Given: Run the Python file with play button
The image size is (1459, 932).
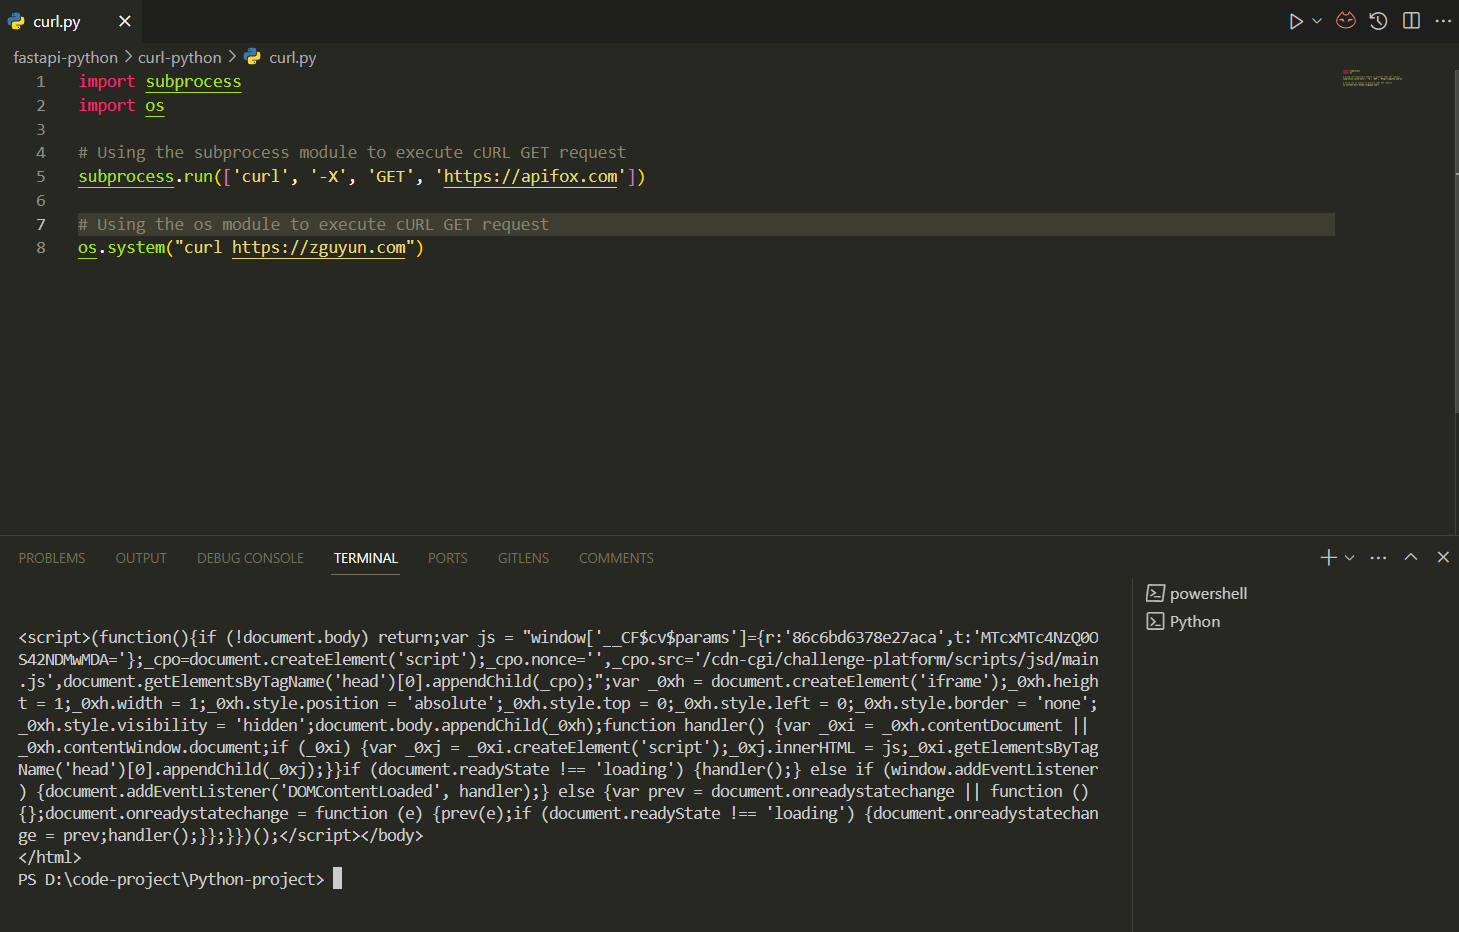Looking at the screenshot, I should (x=1296, y=21).
